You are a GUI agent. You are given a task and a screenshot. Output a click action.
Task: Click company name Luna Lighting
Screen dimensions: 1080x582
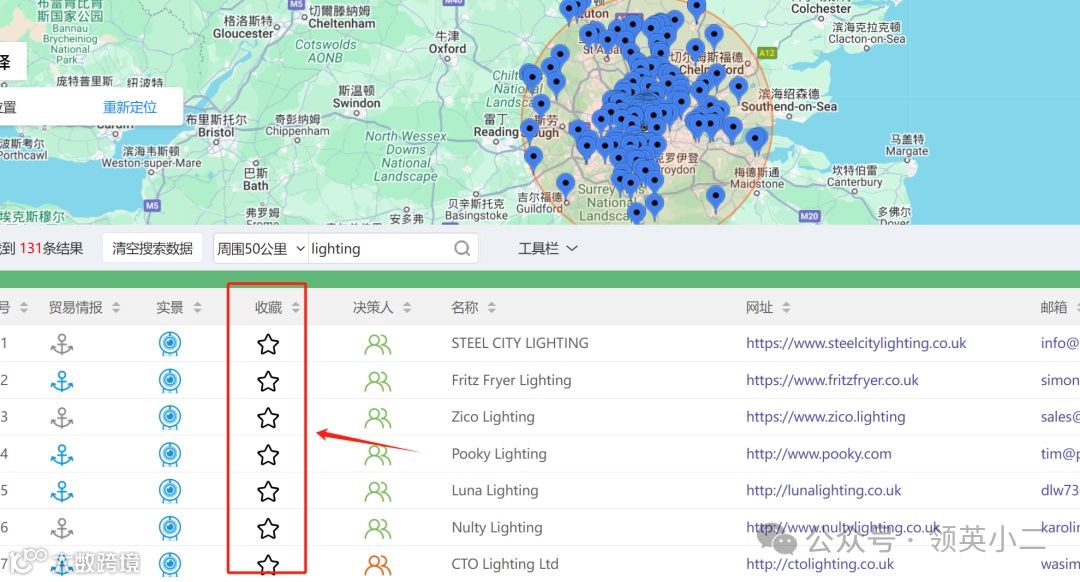(x=495, y=490)
